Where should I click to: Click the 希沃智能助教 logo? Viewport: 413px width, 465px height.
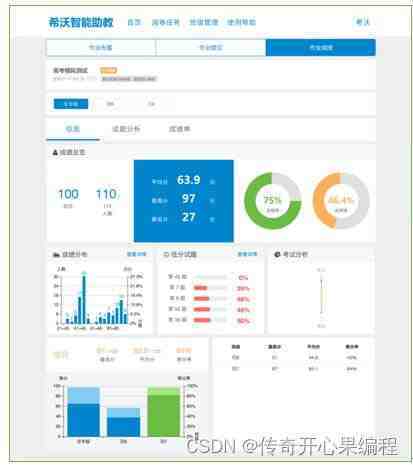(81, 22)
